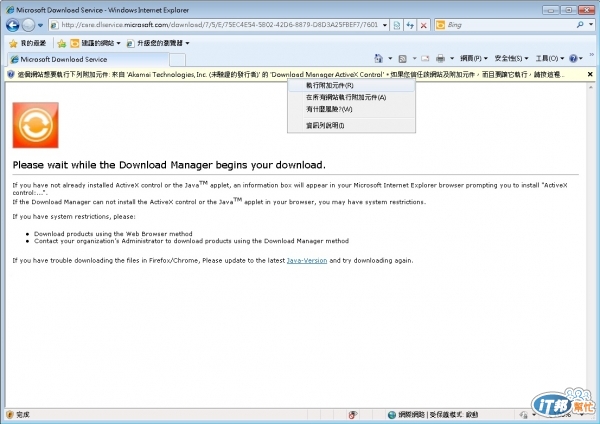
Task: Click the Home icon in command bar
Action: point(378,59)
